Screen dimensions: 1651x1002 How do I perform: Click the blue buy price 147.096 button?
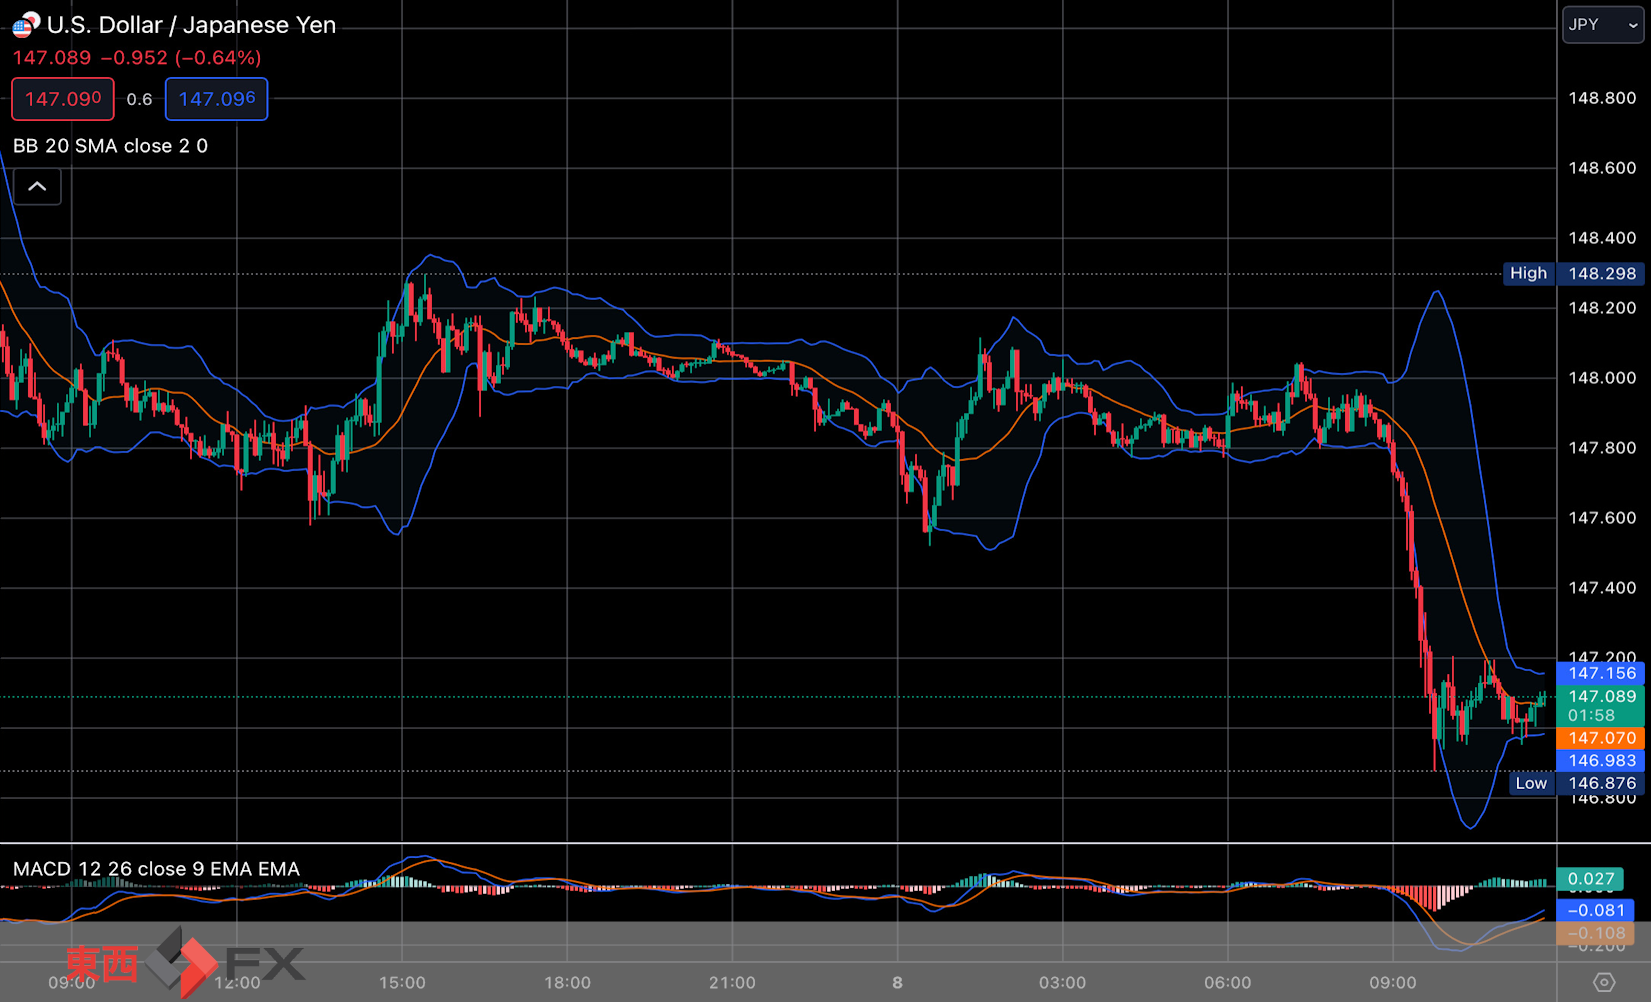click(216, 99)
